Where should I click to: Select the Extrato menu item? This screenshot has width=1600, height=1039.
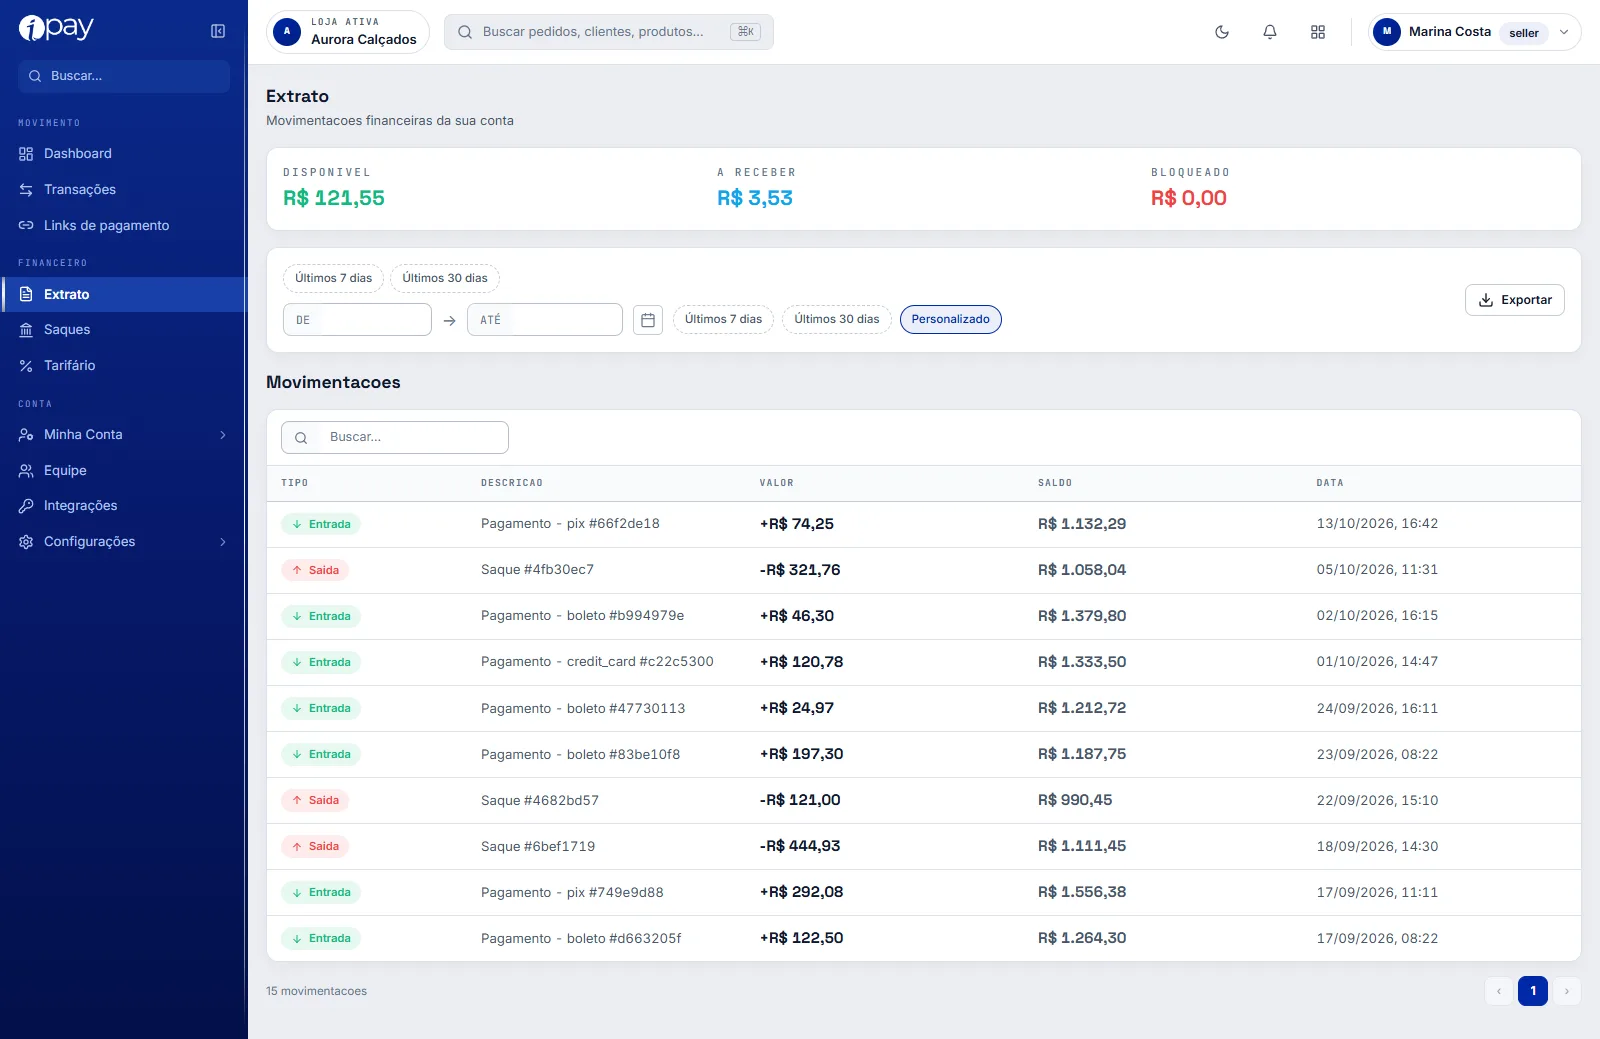tap(124, 295)
